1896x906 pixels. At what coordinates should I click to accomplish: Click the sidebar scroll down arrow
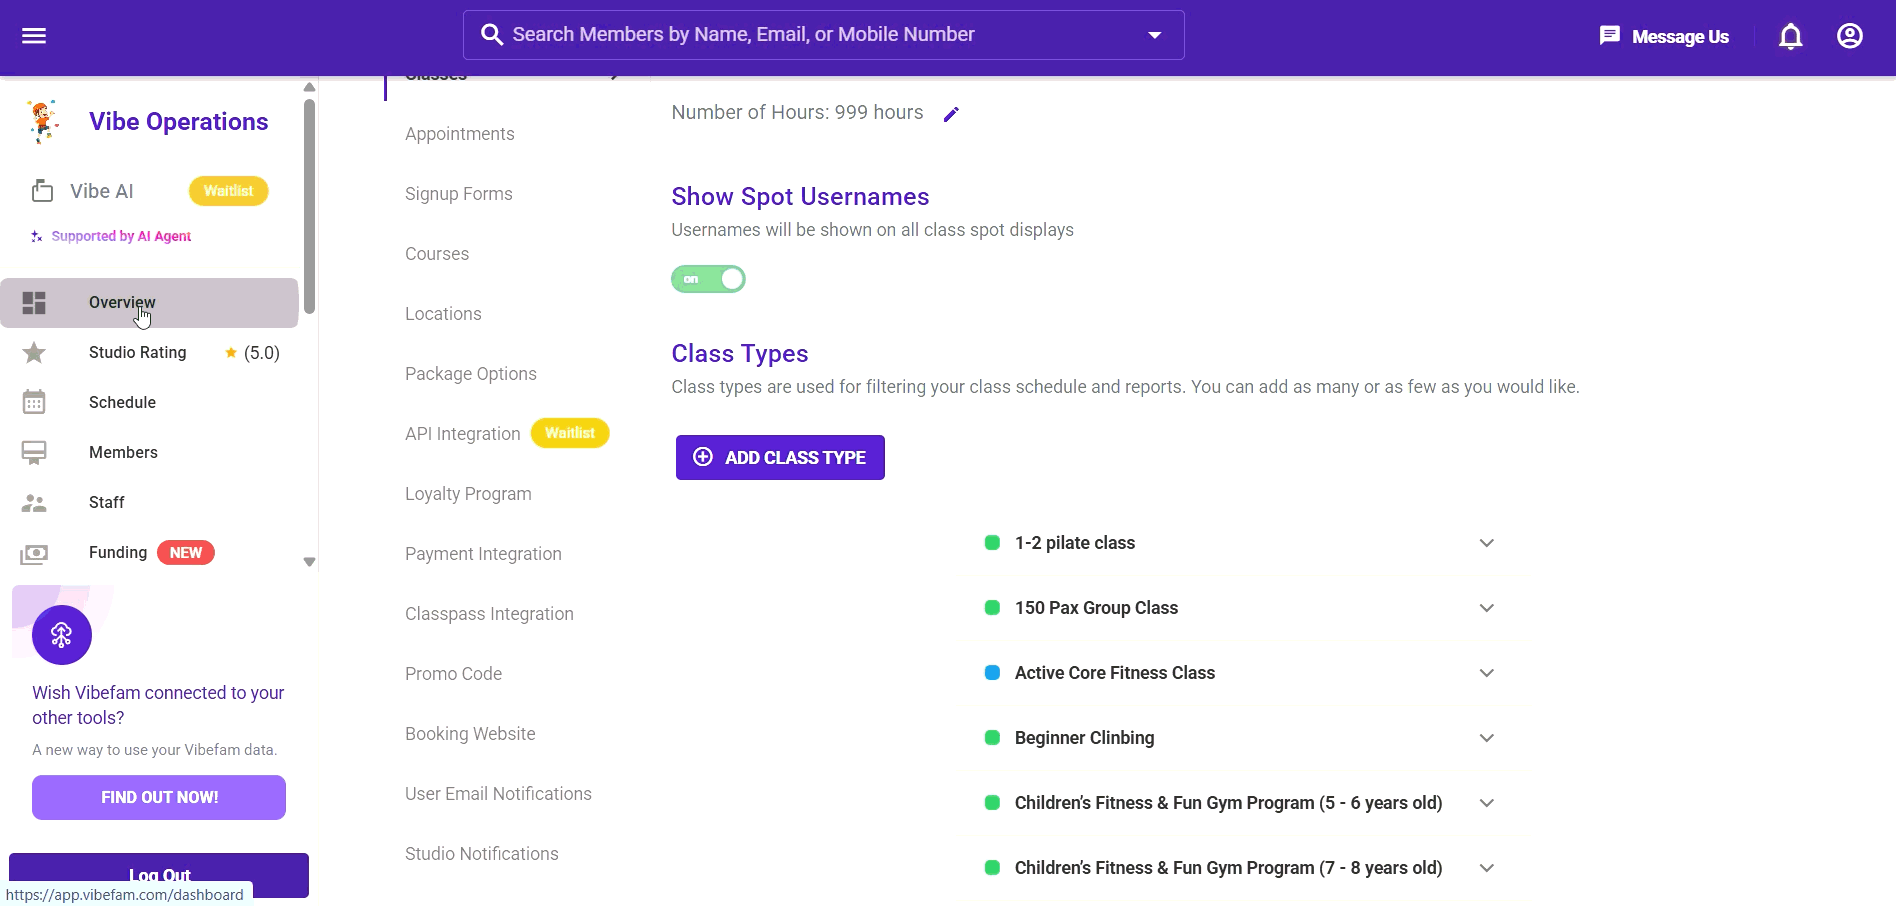point(309,562)
